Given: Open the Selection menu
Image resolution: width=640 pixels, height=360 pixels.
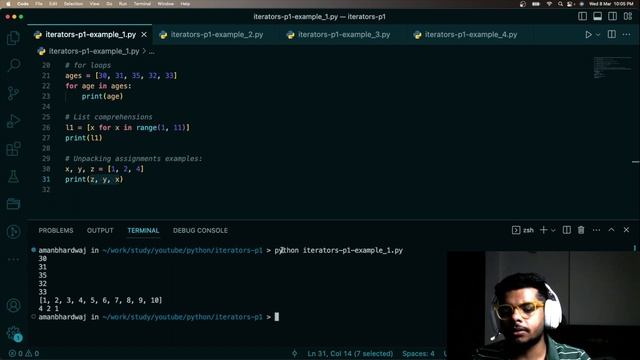Looking at the screenshot, I should tap(73, 4).
